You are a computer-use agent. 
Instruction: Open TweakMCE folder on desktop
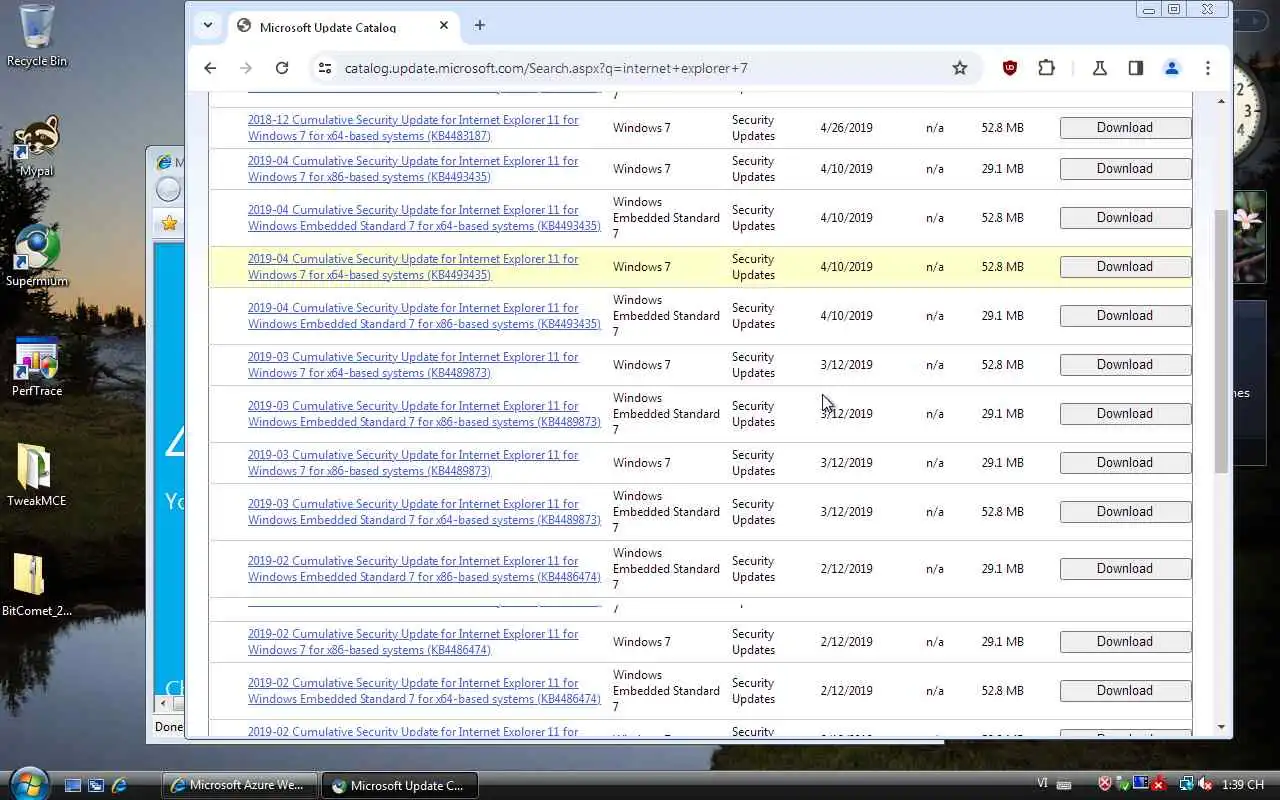click(x=37, y=476)
